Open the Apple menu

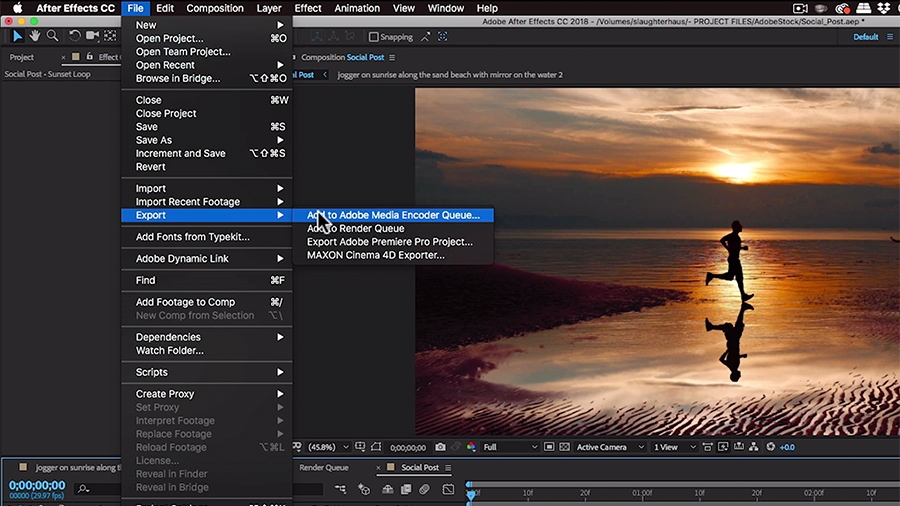pos(18,8)
